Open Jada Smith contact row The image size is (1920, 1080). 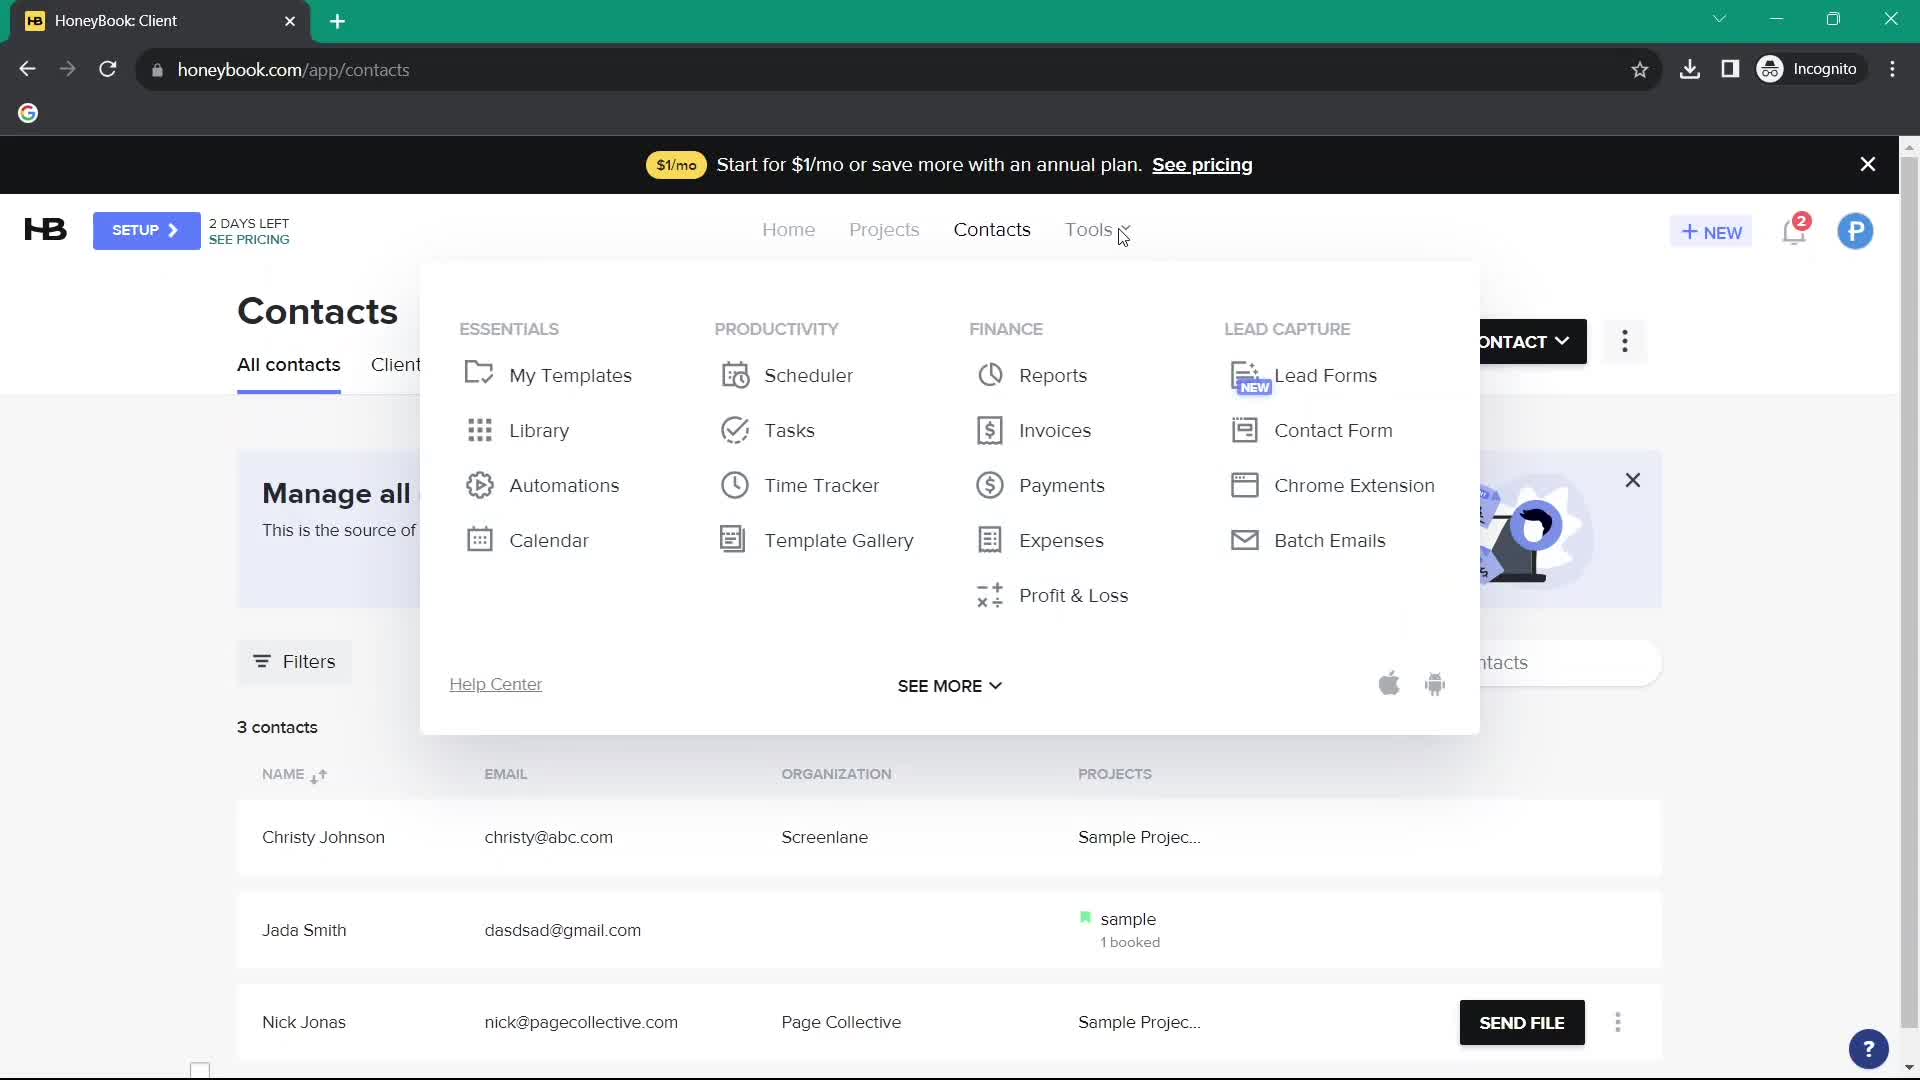pos(949,930)
